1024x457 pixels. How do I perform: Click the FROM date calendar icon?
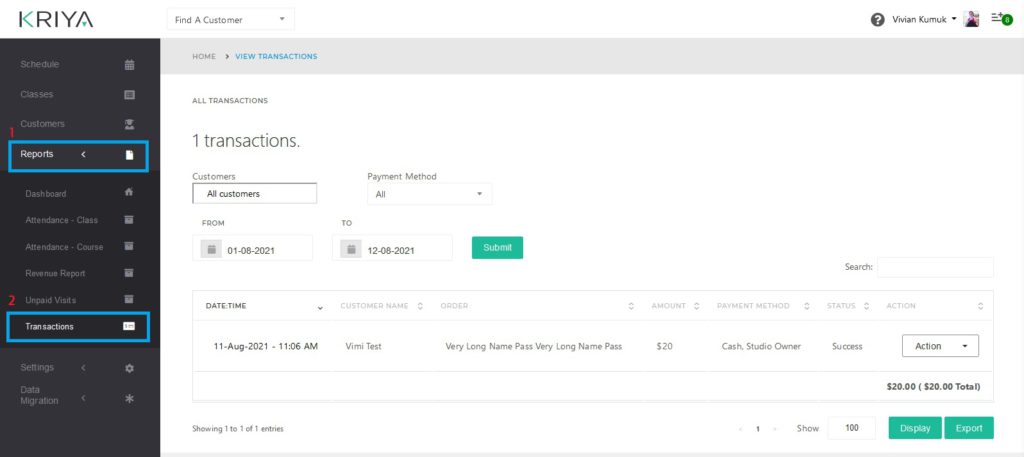coord(211,250)
